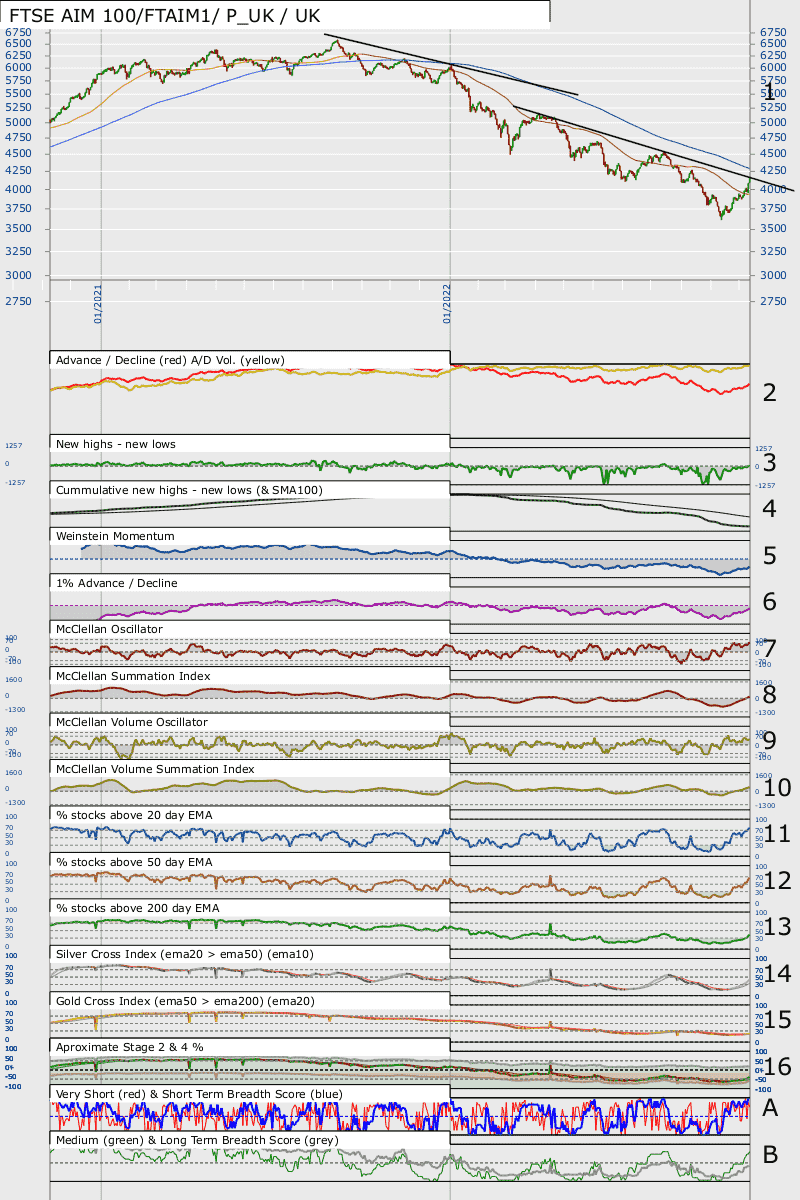Click panel number 15 beside Gold Cross Index
Screen dimensions: 800x1200
pos(777,1020)
